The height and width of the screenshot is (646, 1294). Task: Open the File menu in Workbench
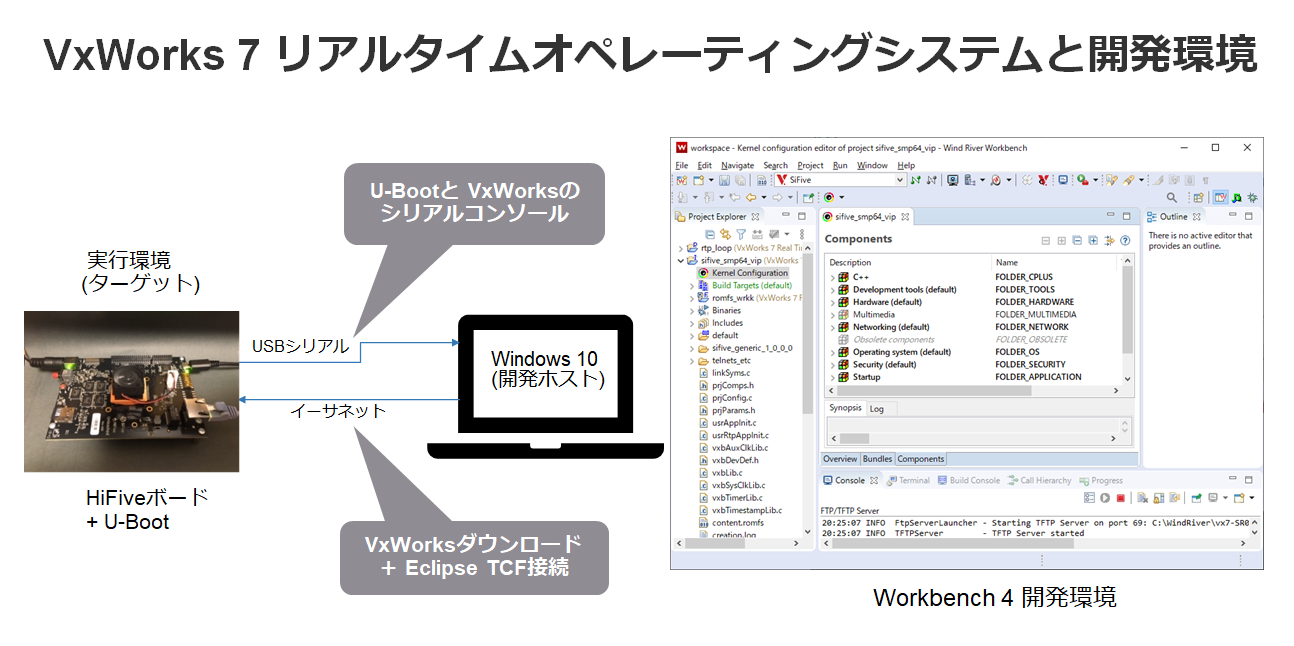click(680, 165)
